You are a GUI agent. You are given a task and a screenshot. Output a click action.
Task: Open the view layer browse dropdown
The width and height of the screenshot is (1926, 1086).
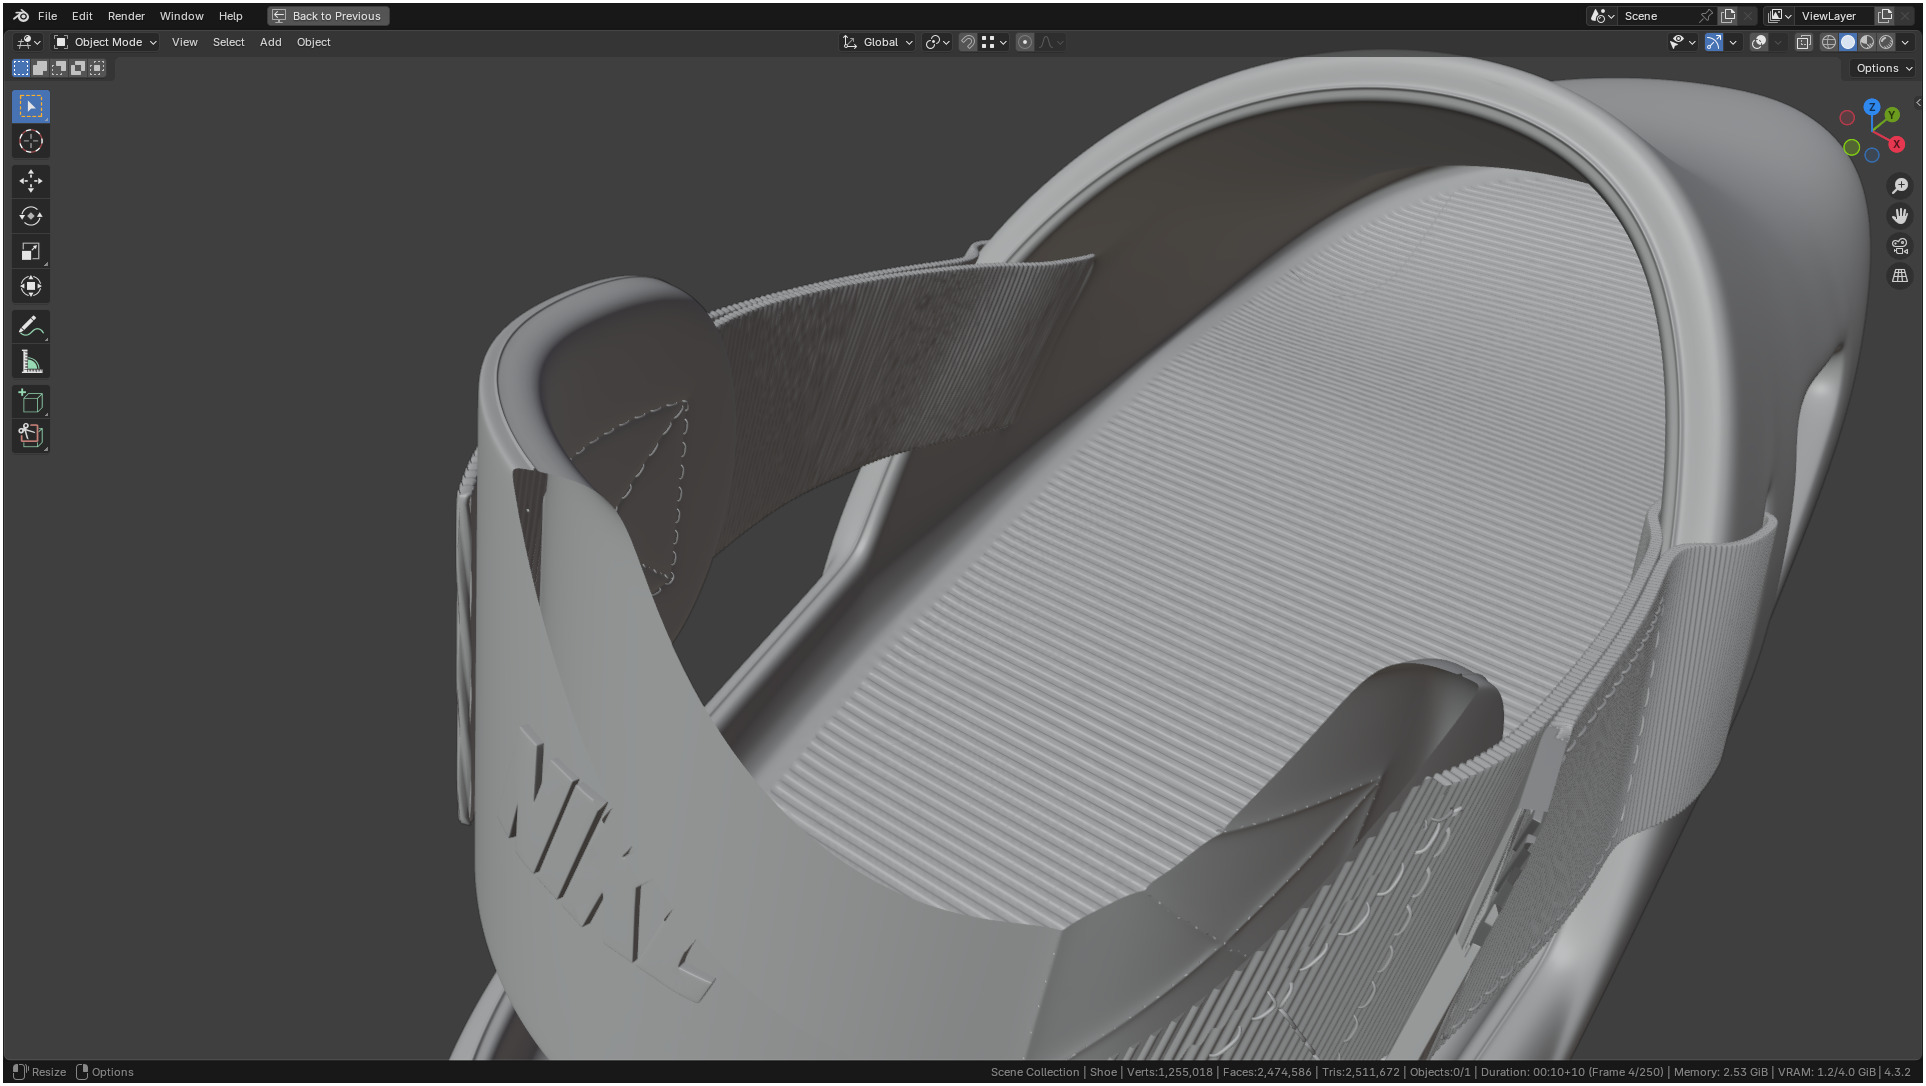click(1780, 16)
